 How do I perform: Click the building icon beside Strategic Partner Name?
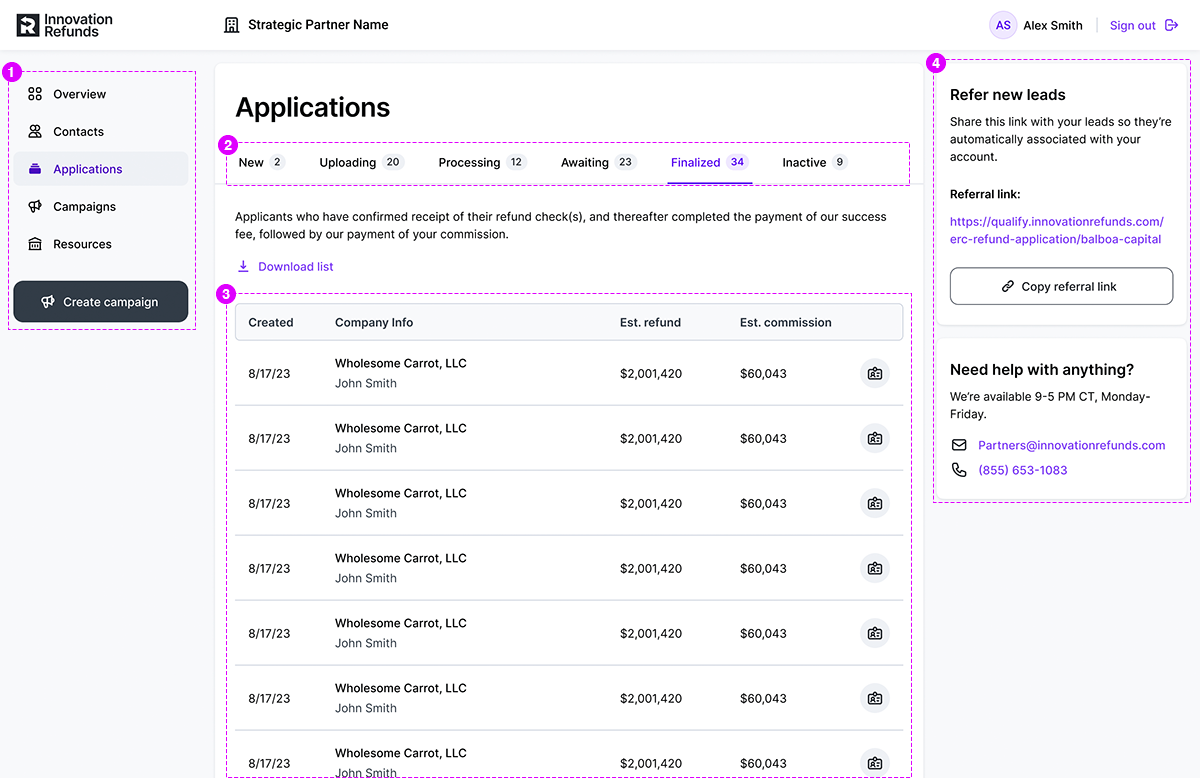(x=232, y=25)
